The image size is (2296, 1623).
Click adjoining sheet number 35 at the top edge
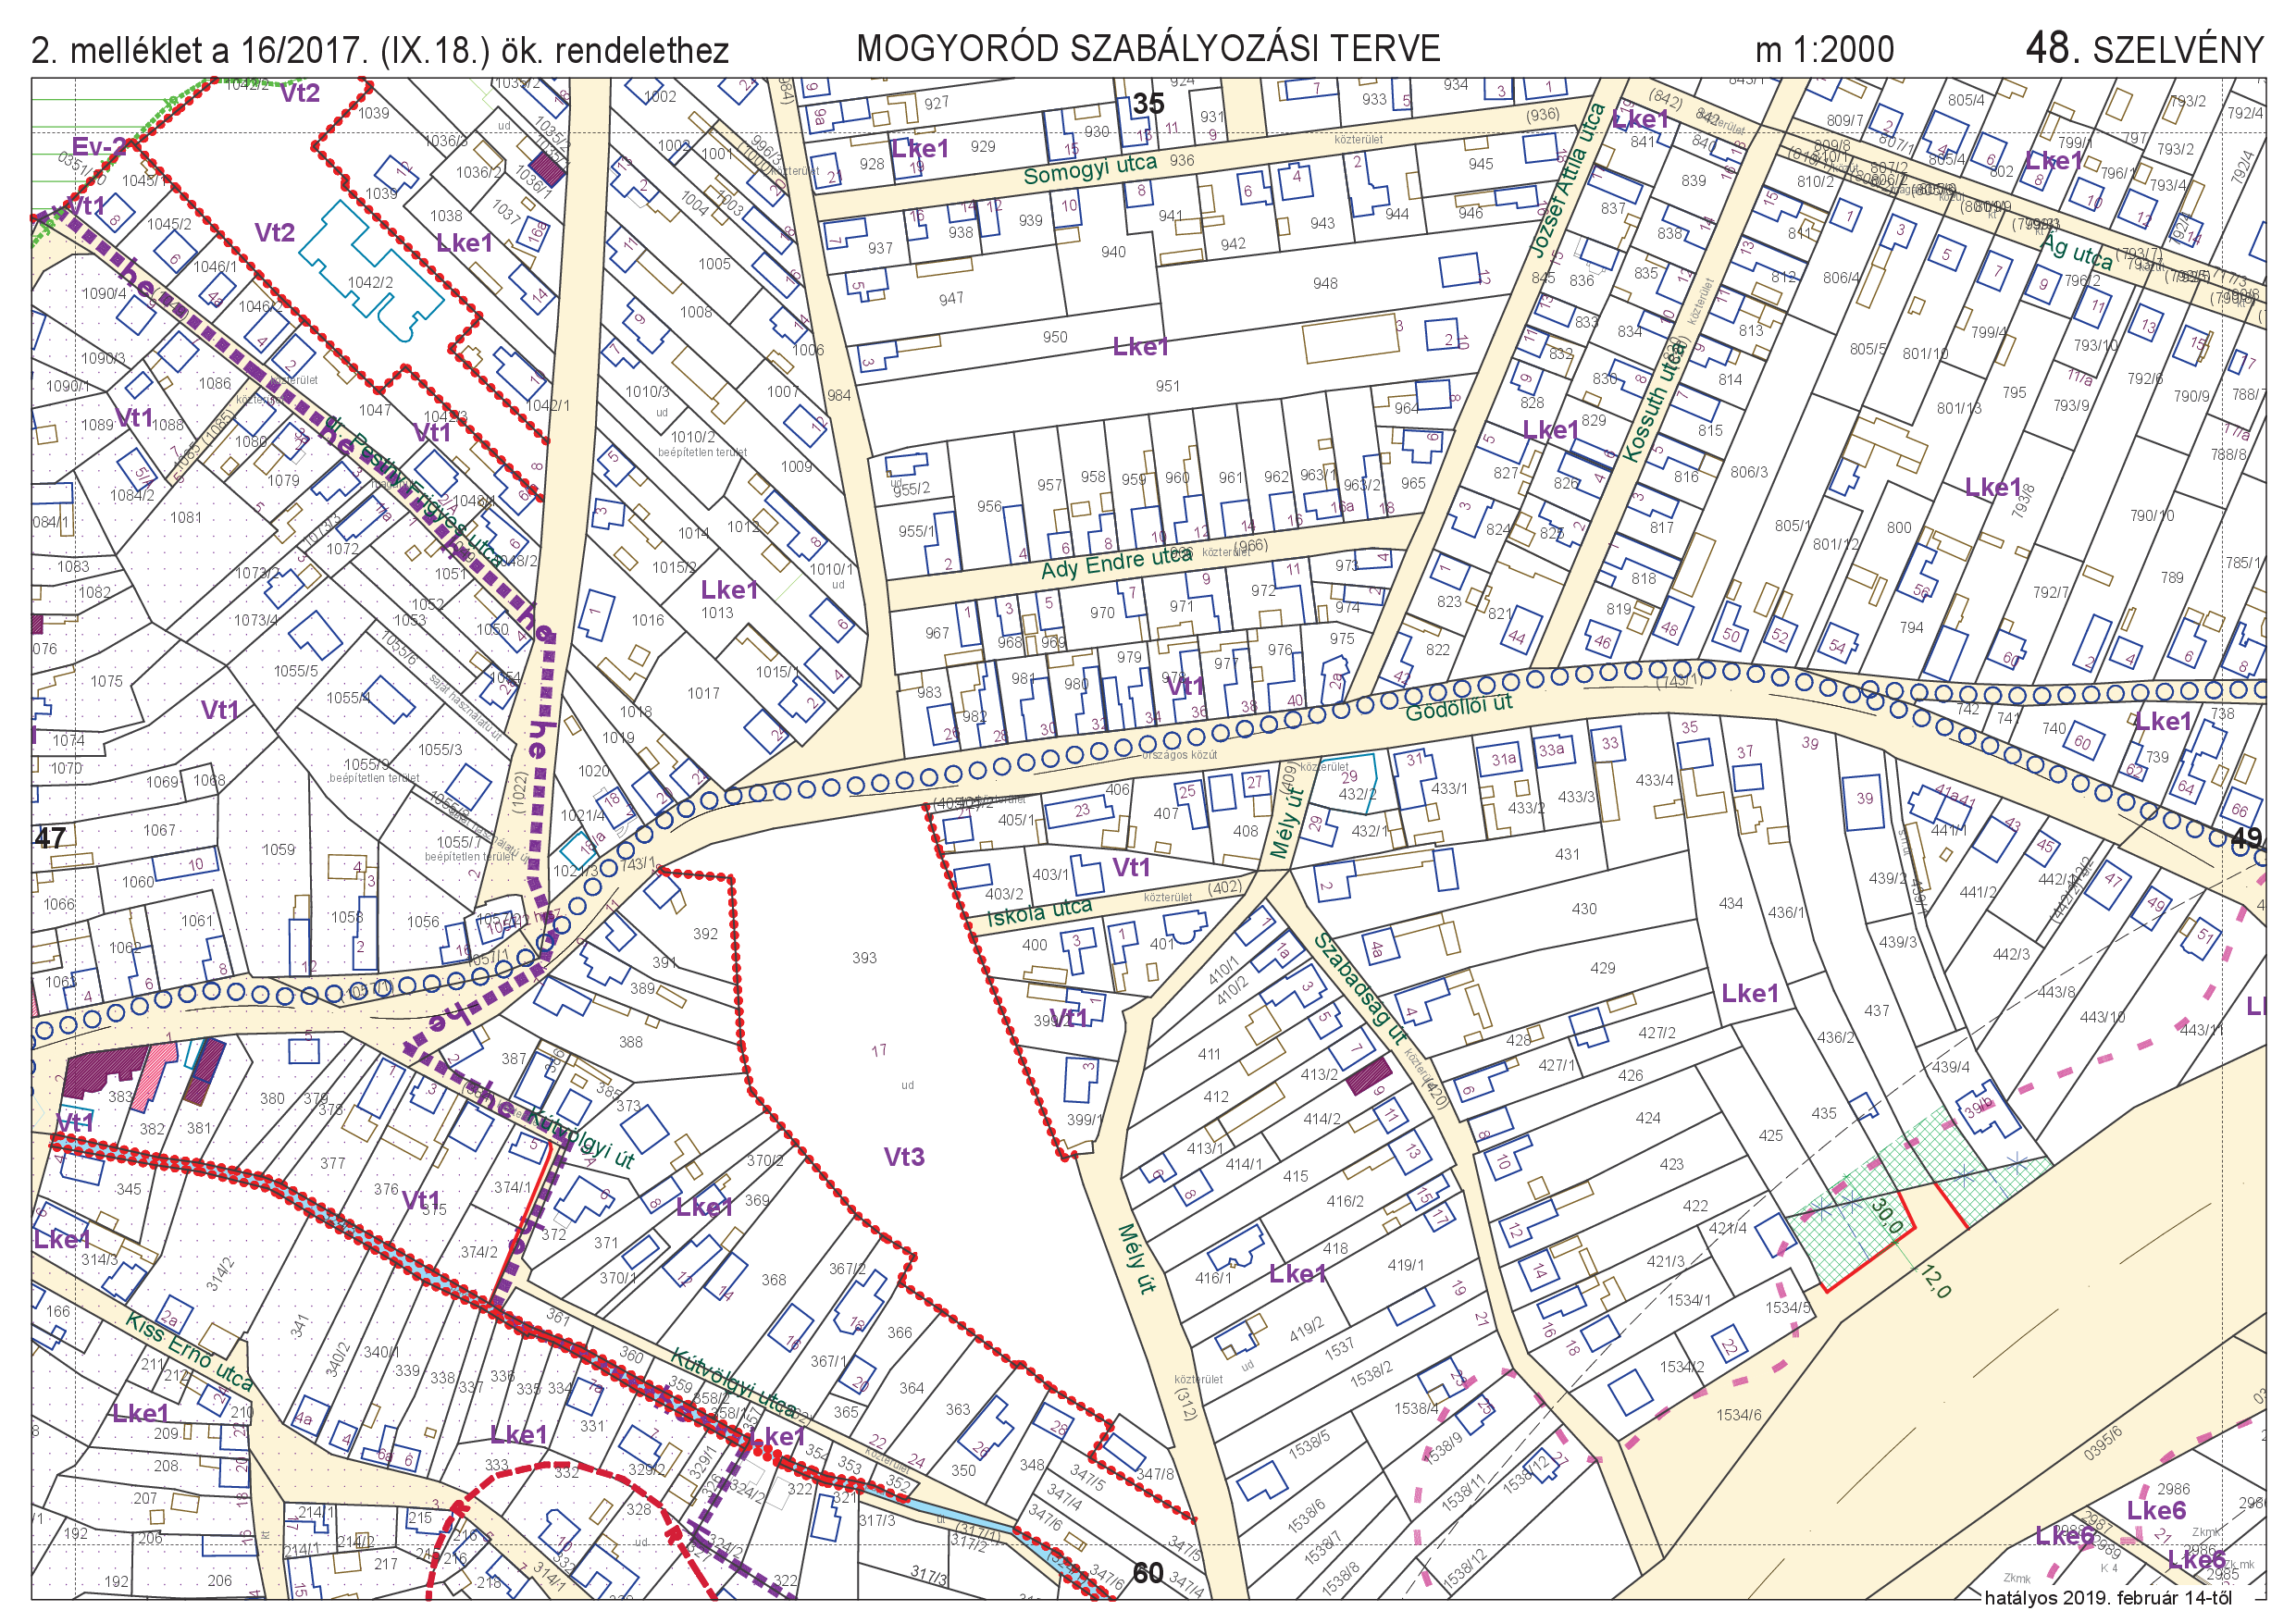1148,104
